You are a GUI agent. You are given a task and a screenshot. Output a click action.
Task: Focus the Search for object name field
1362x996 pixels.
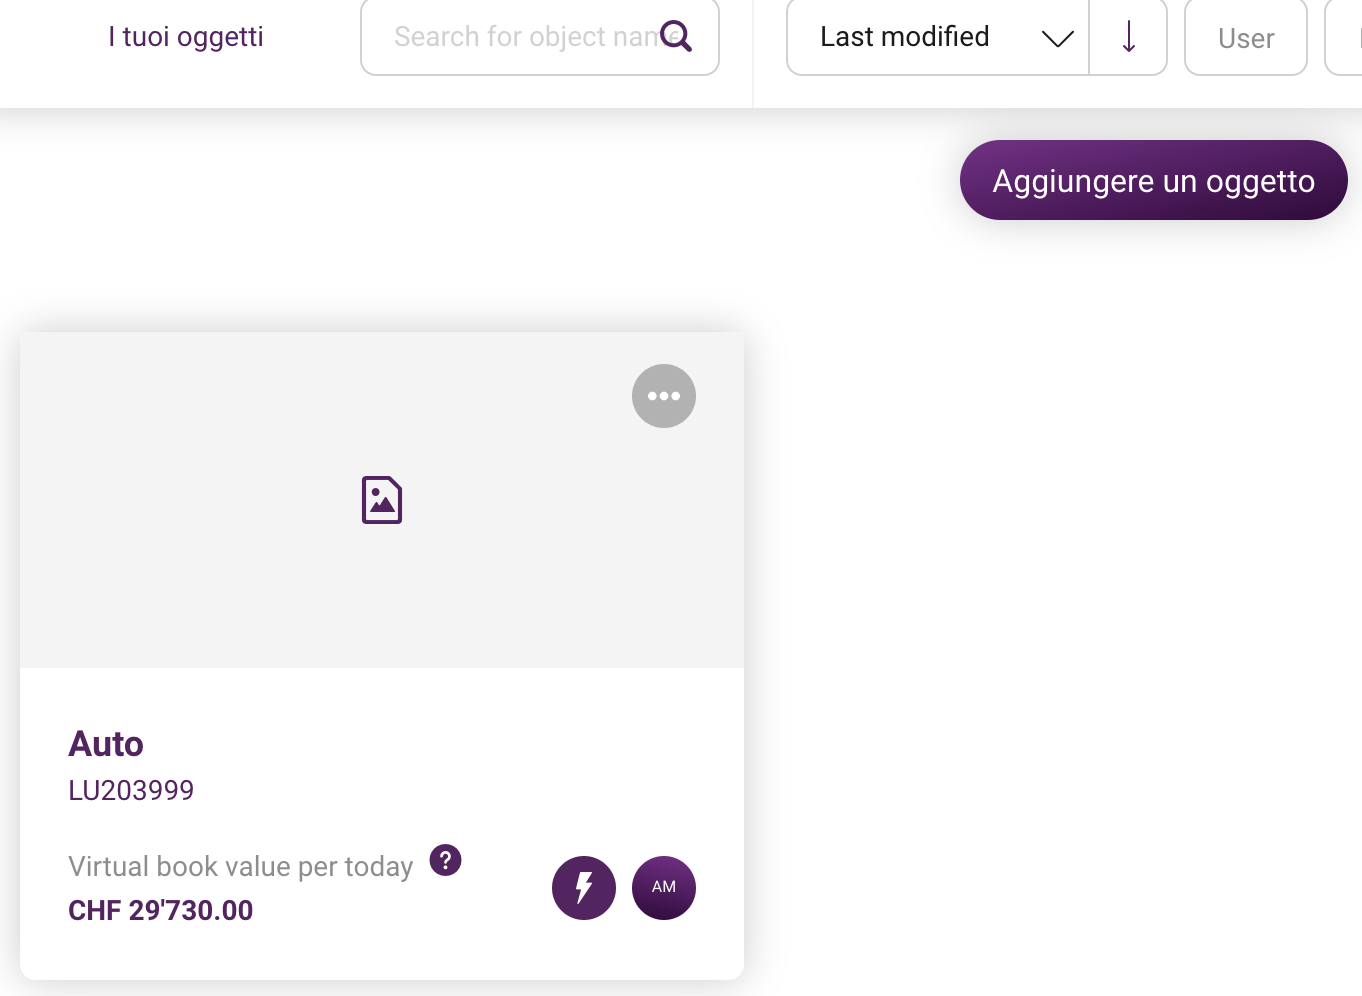(x=540, y=37)
